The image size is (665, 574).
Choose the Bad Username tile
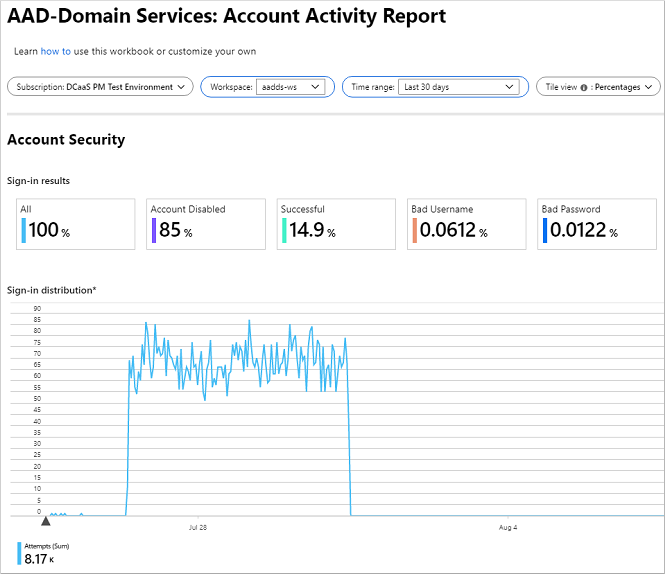click(466, 224)
